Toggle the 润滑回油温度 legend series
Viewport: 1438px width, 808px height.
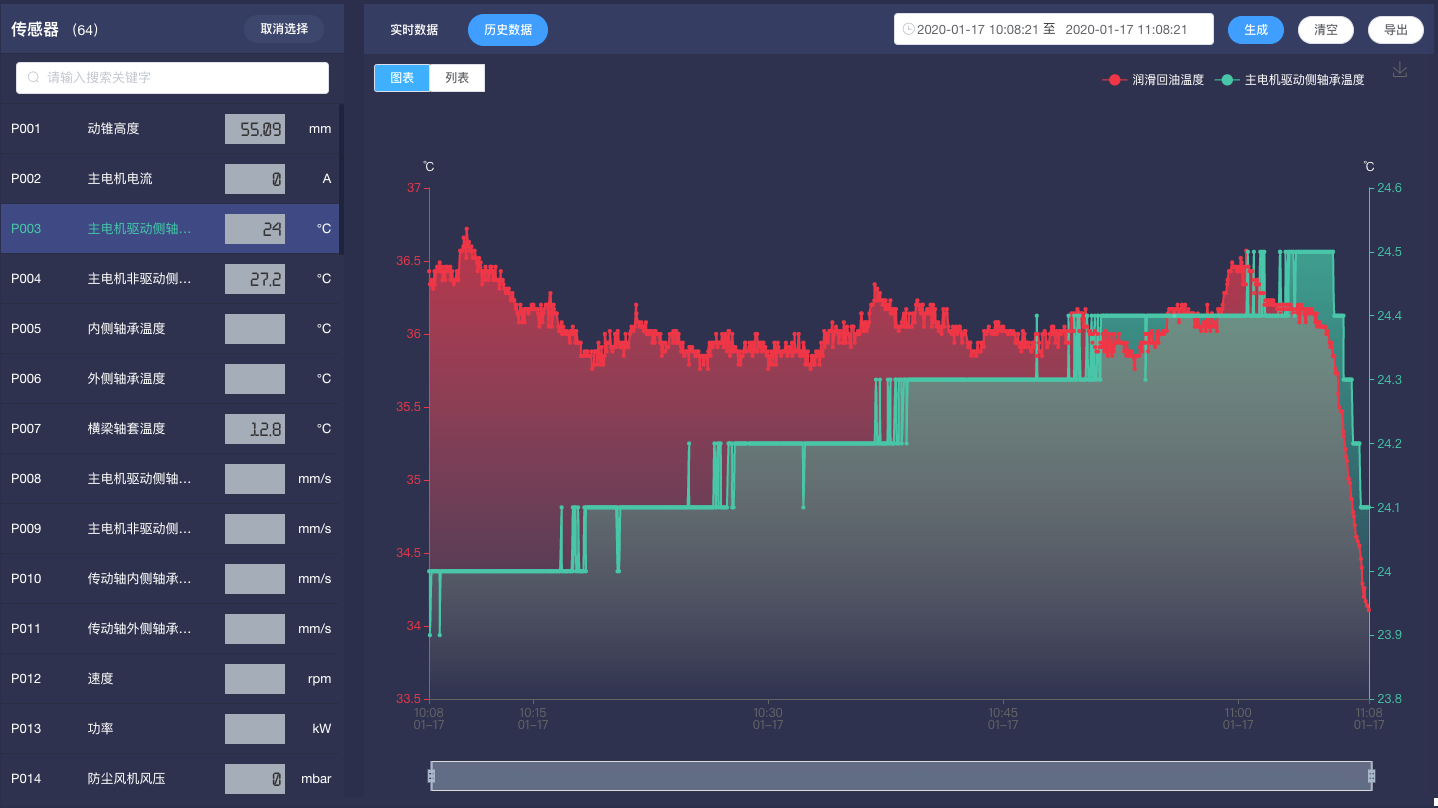pyautogui.click(x=1155, y=80)
